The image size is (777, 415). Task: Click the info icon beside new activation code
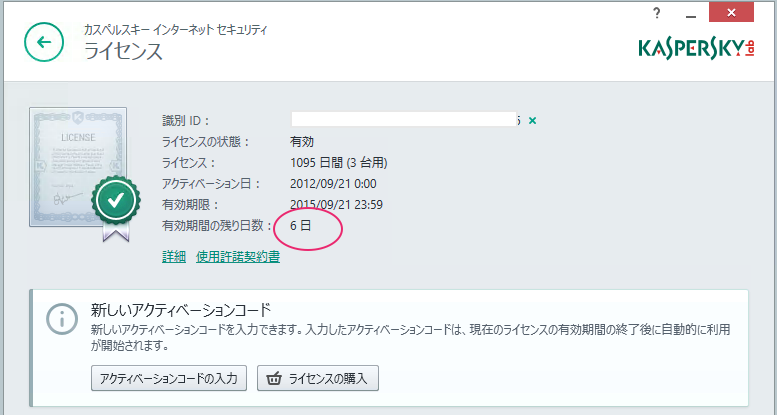pos(62,320)
